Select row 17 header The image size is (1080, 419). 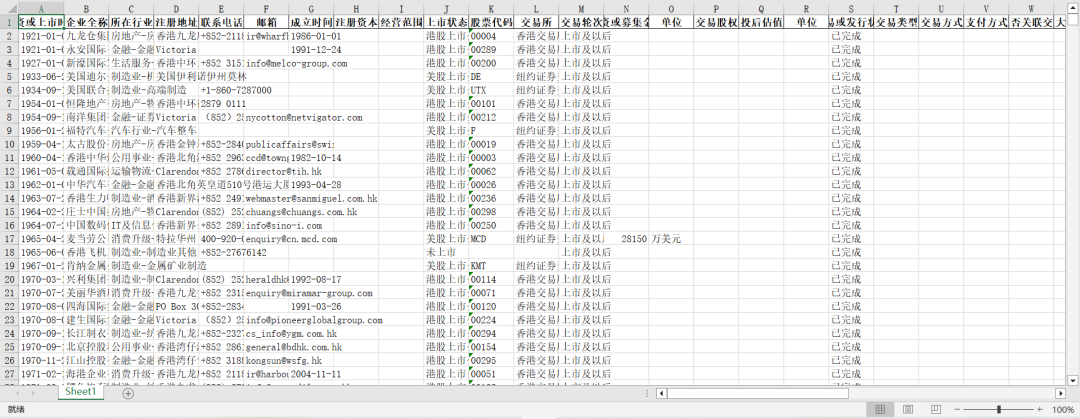[9, 238]
